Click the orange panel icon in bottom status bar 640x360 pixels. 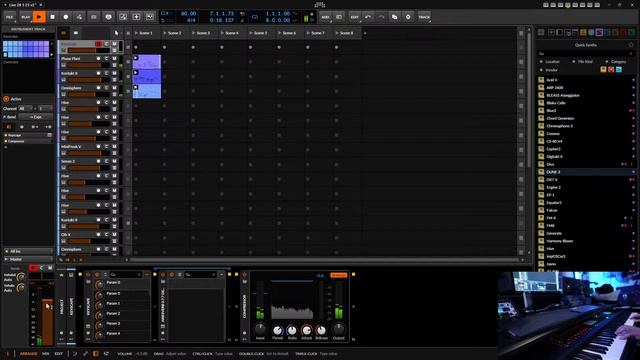tap(96, 353)
